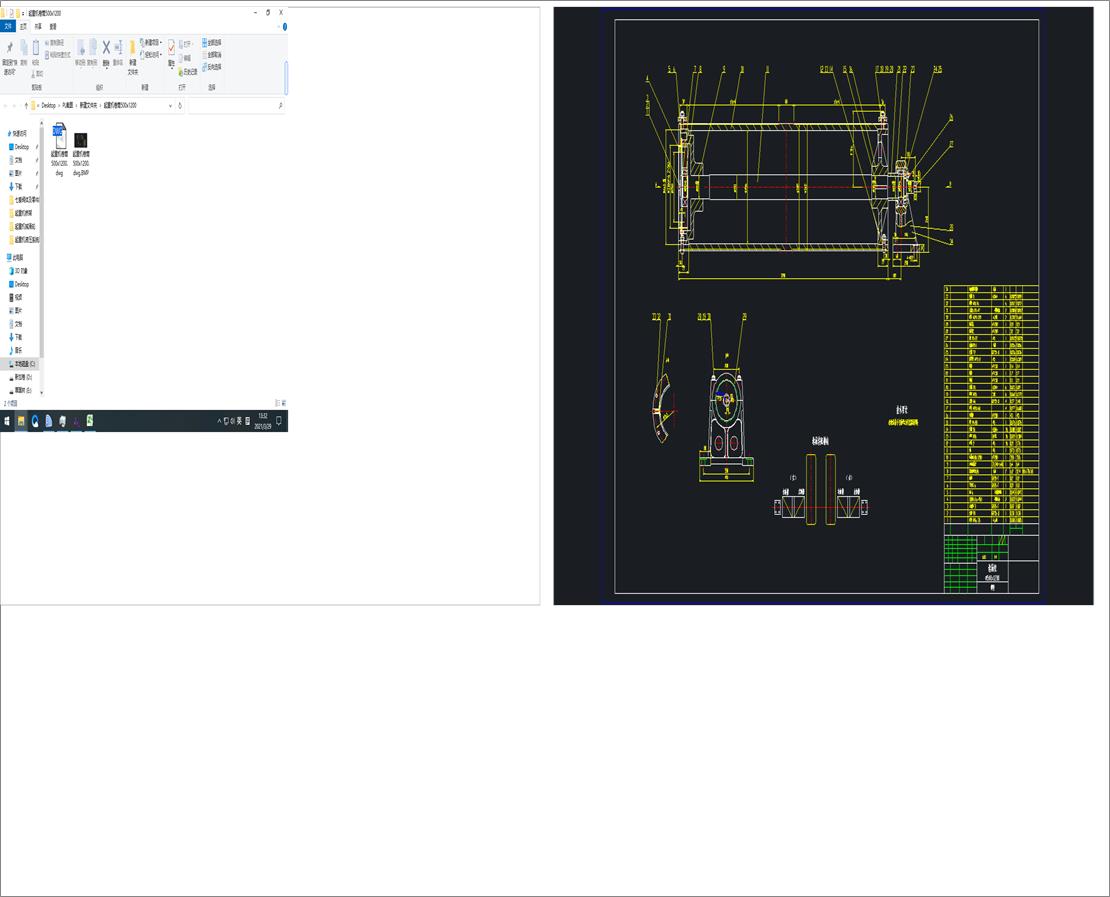Screen dimensions: 1110x897
Task: Select the Delete icon in the ribbon
Action: 106,48
